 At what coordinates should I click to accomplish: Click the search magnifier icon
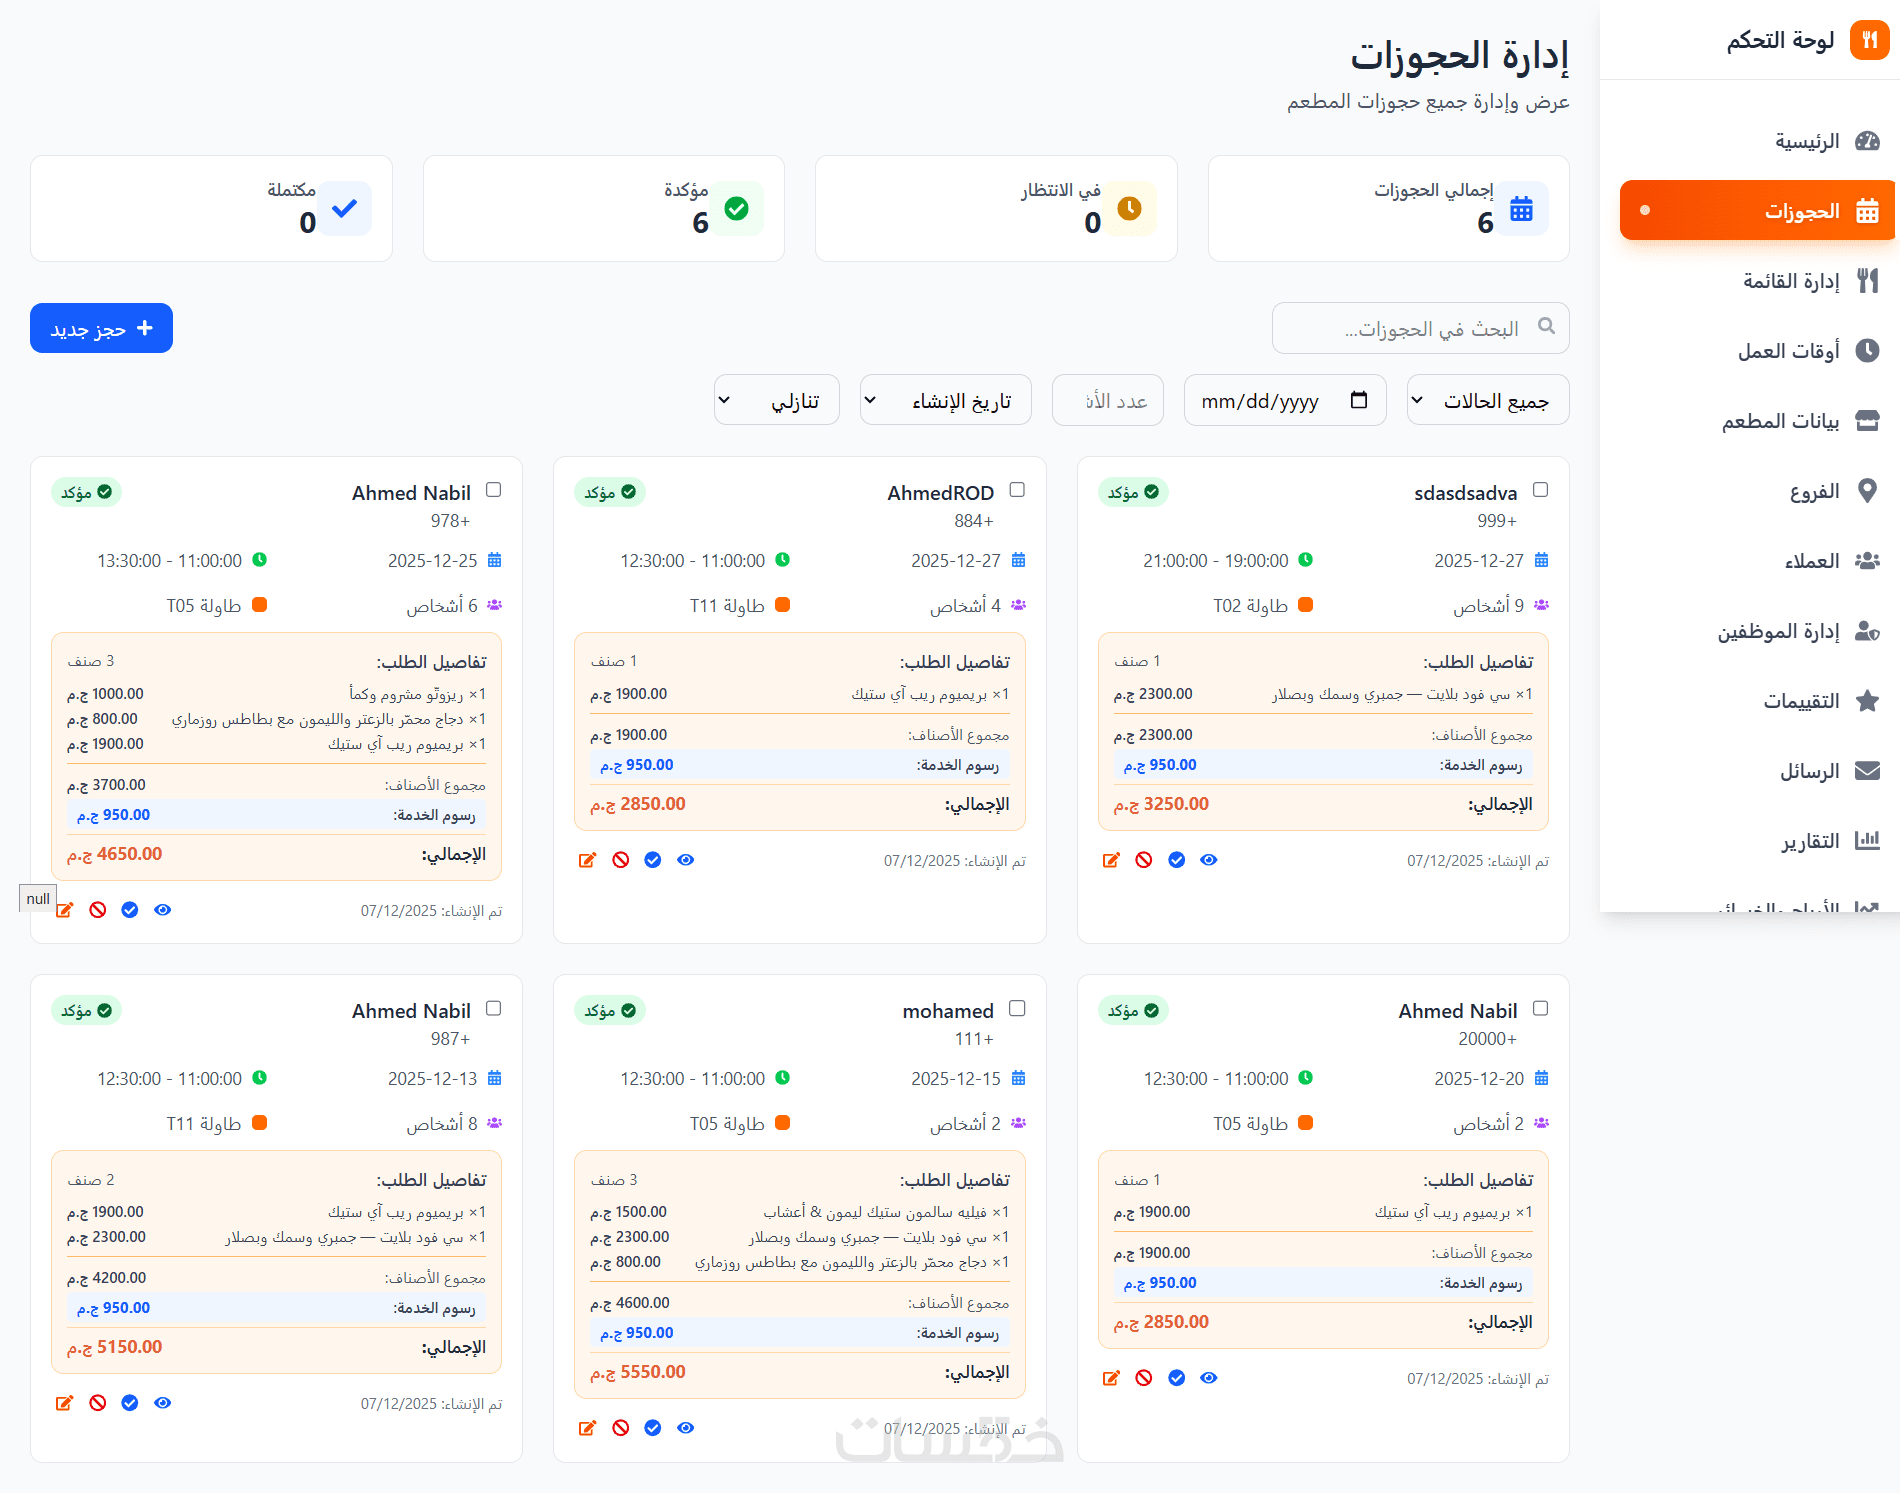tap(1546, 326)
